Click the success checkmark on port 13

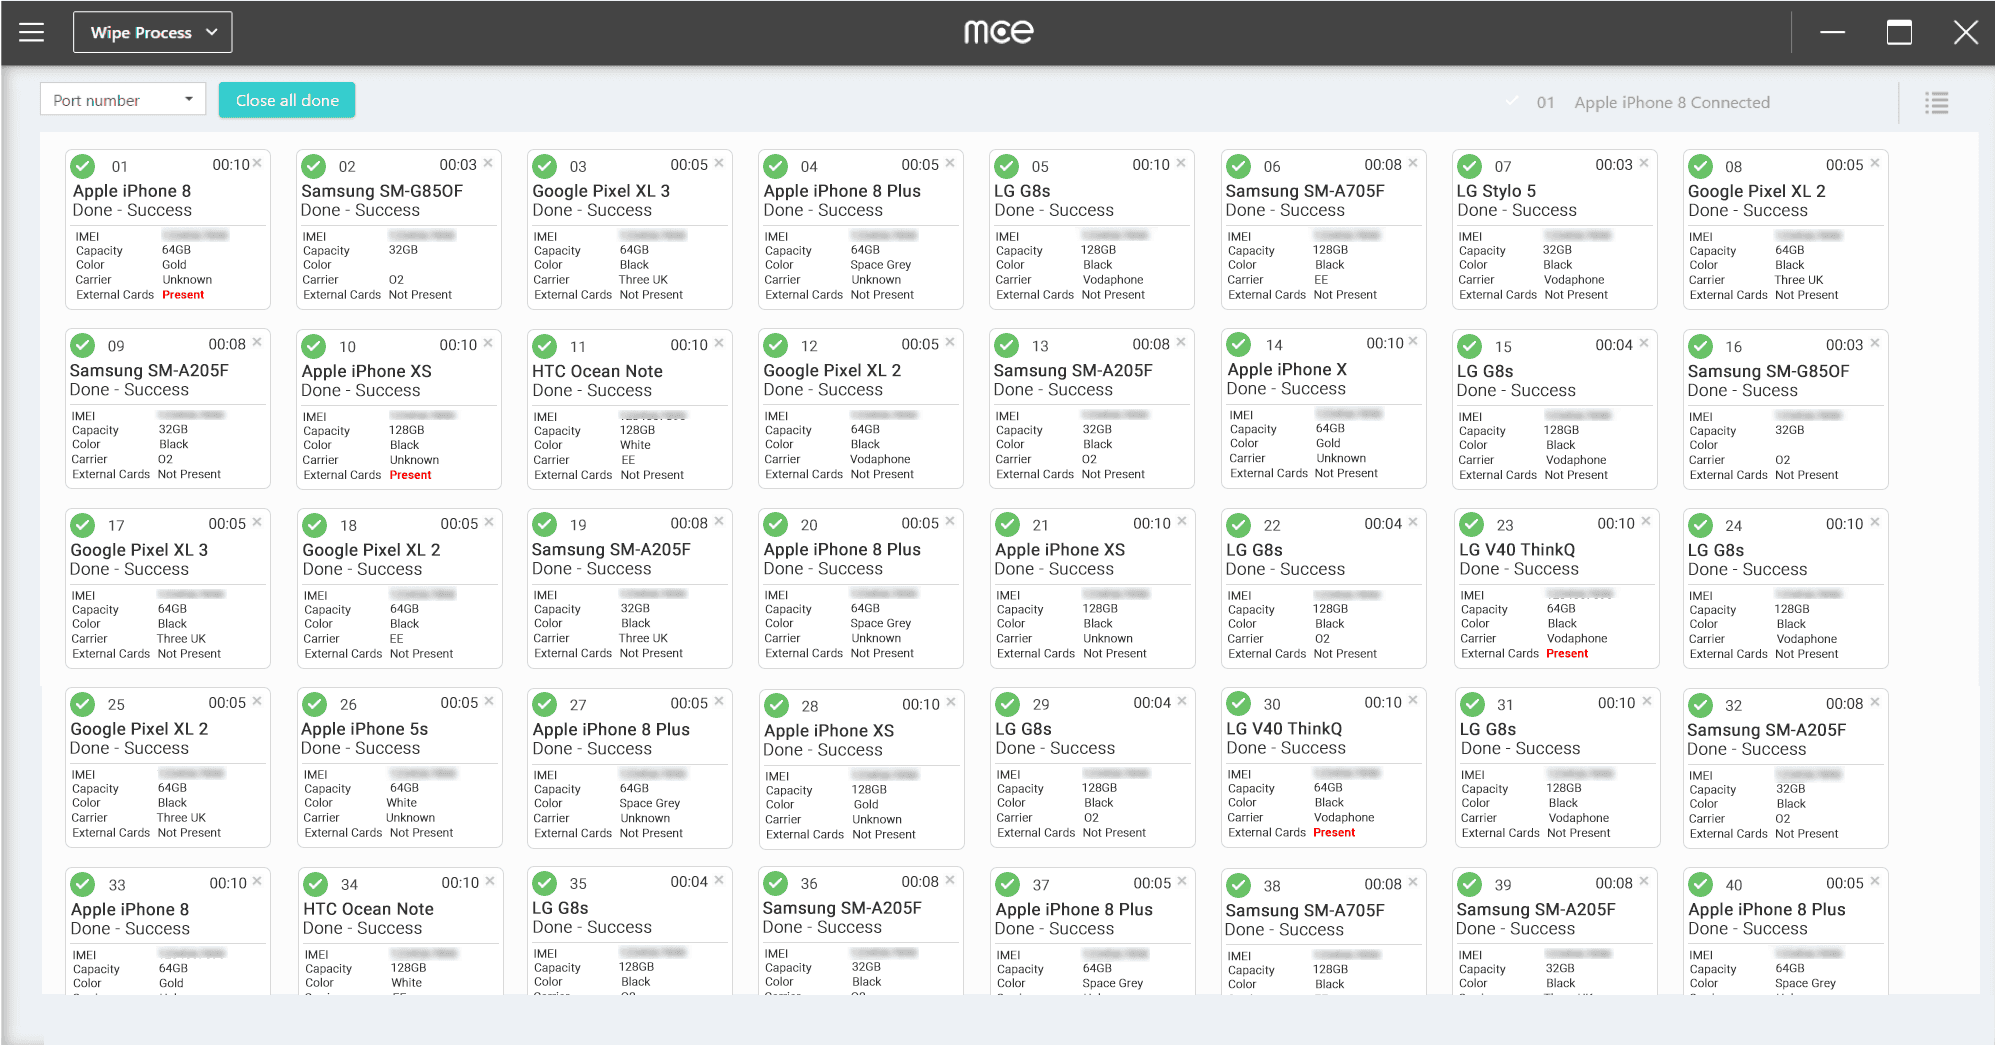[x=1006, y=345]
